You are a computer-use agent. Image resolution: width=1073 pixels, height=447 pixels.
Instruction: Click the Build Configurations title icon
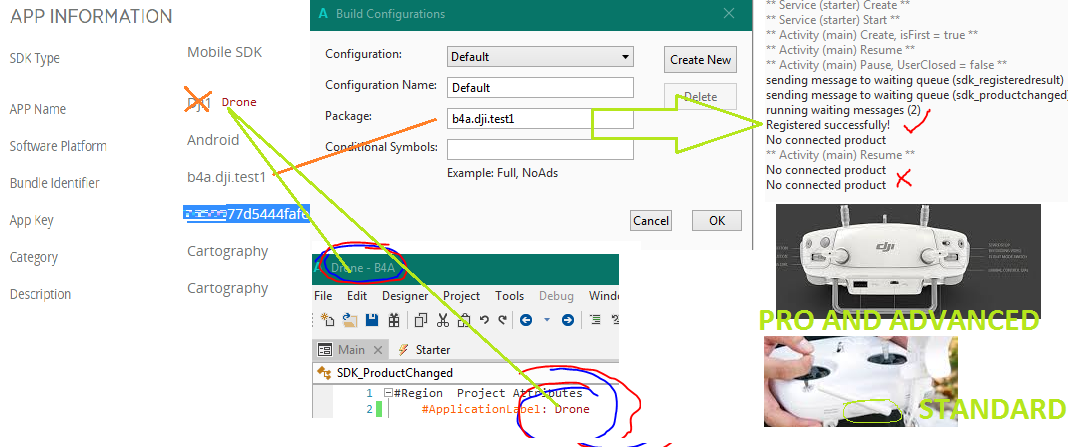(323, 14)
